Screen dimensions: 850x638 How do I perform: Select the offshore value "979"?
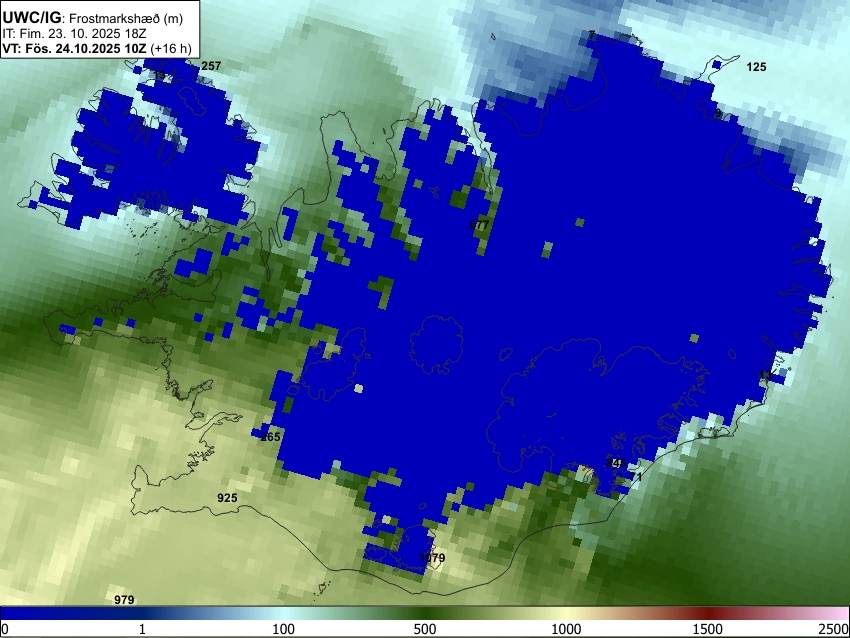point(124,600)
